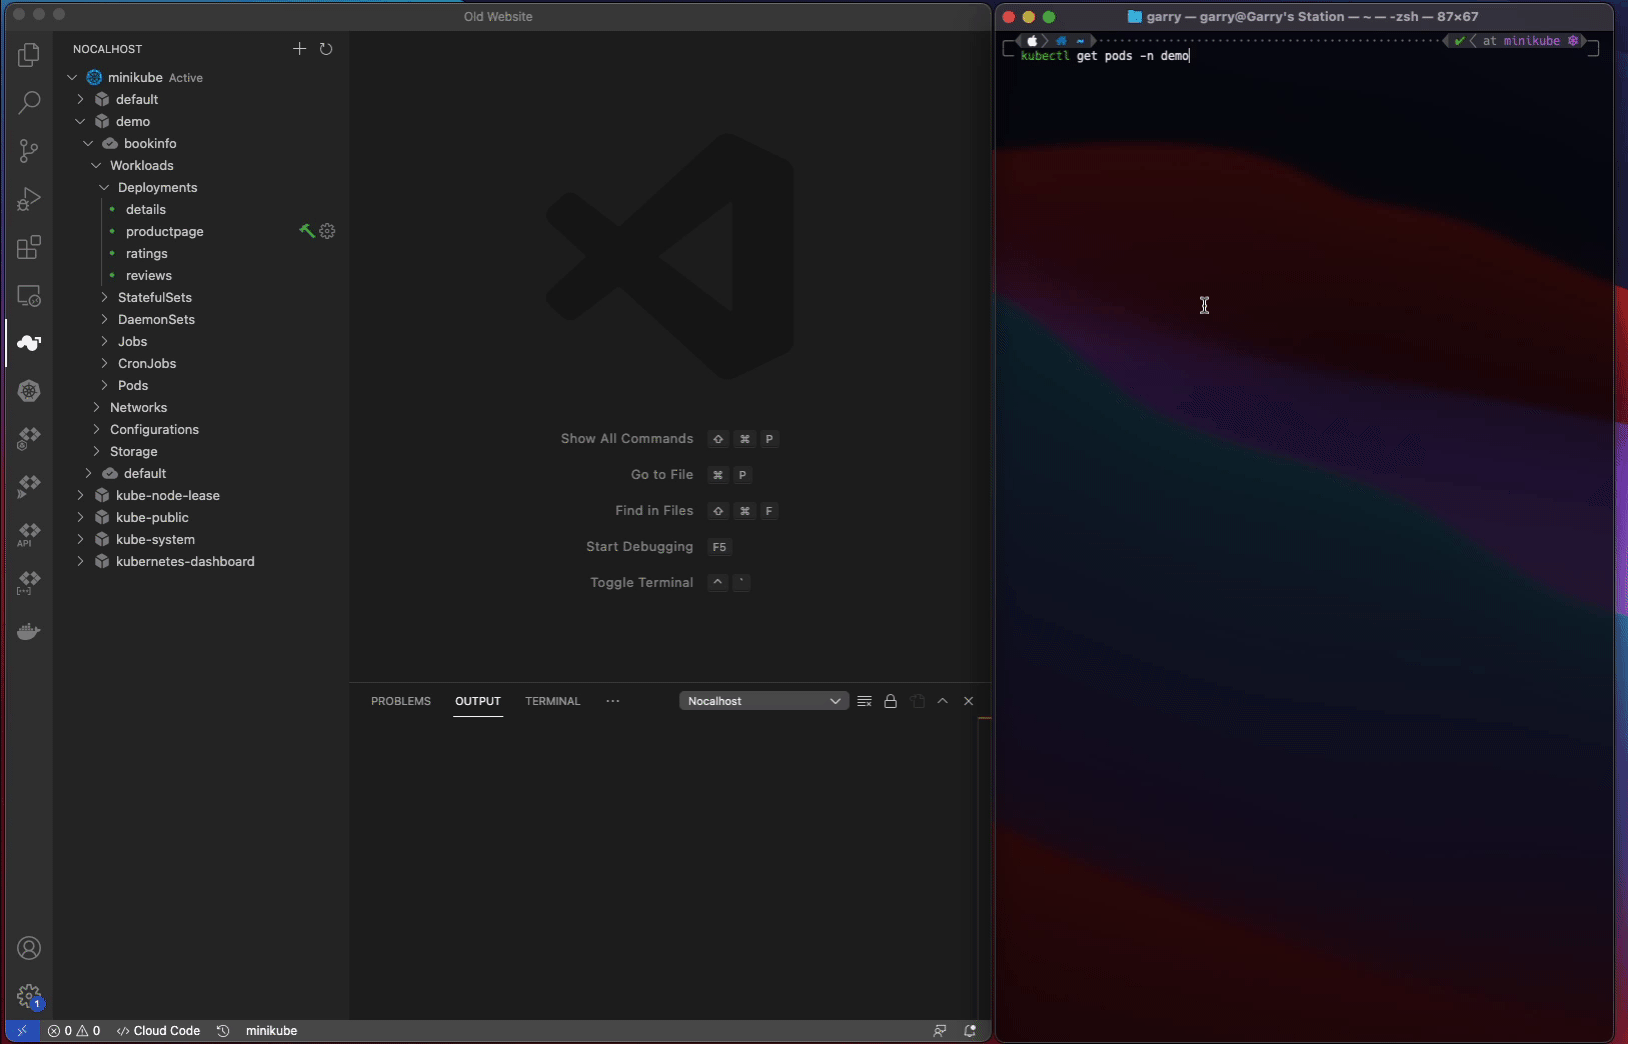Open the Extensions view
The width and height of the screenshot is (1628, 1044).
coord(29,247)
